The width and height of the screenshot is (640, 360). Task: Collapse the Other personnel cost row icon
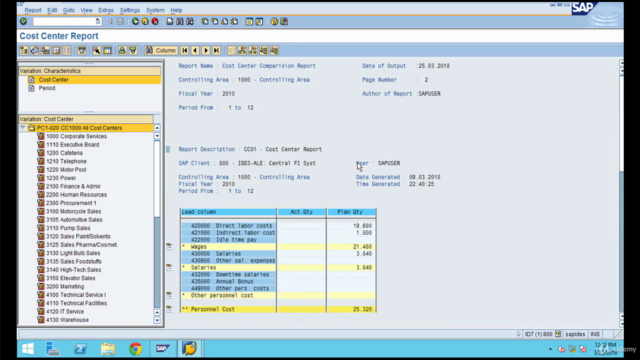(169, 295)
